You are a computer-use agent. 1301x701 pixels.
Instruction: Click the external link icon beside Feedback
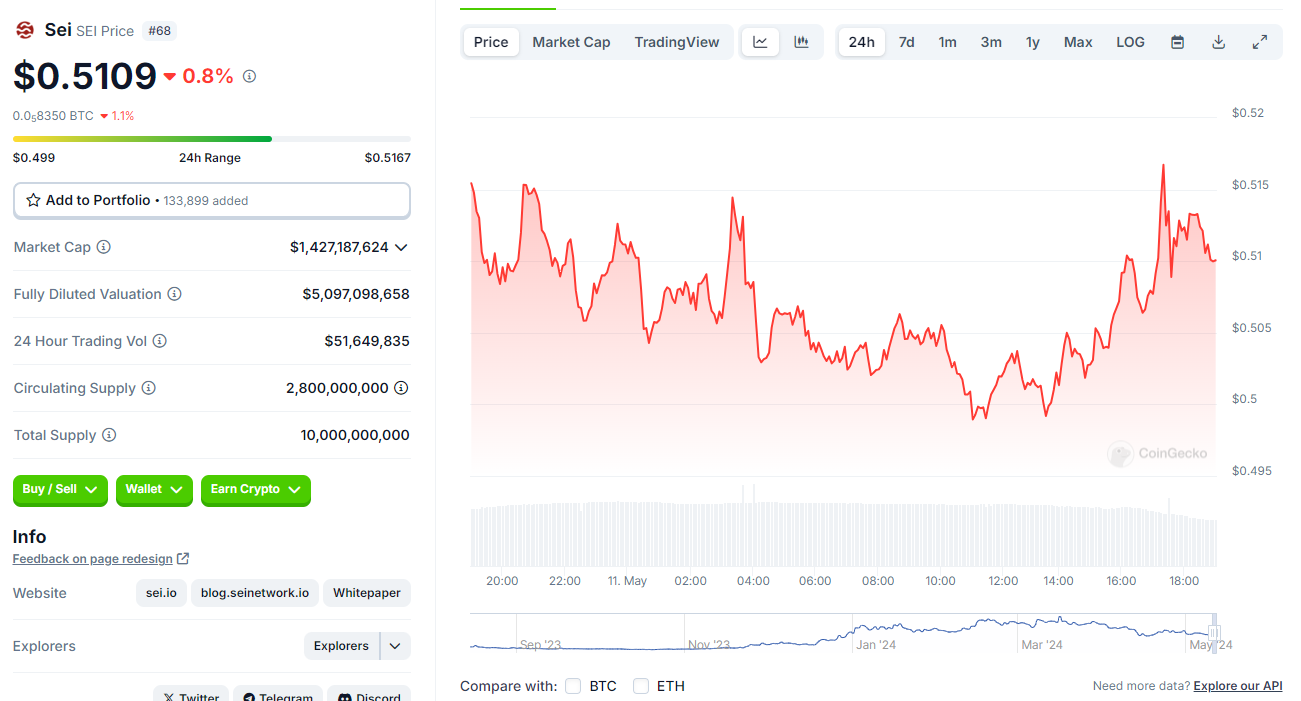pyautogui.click(x=182, y=559)
